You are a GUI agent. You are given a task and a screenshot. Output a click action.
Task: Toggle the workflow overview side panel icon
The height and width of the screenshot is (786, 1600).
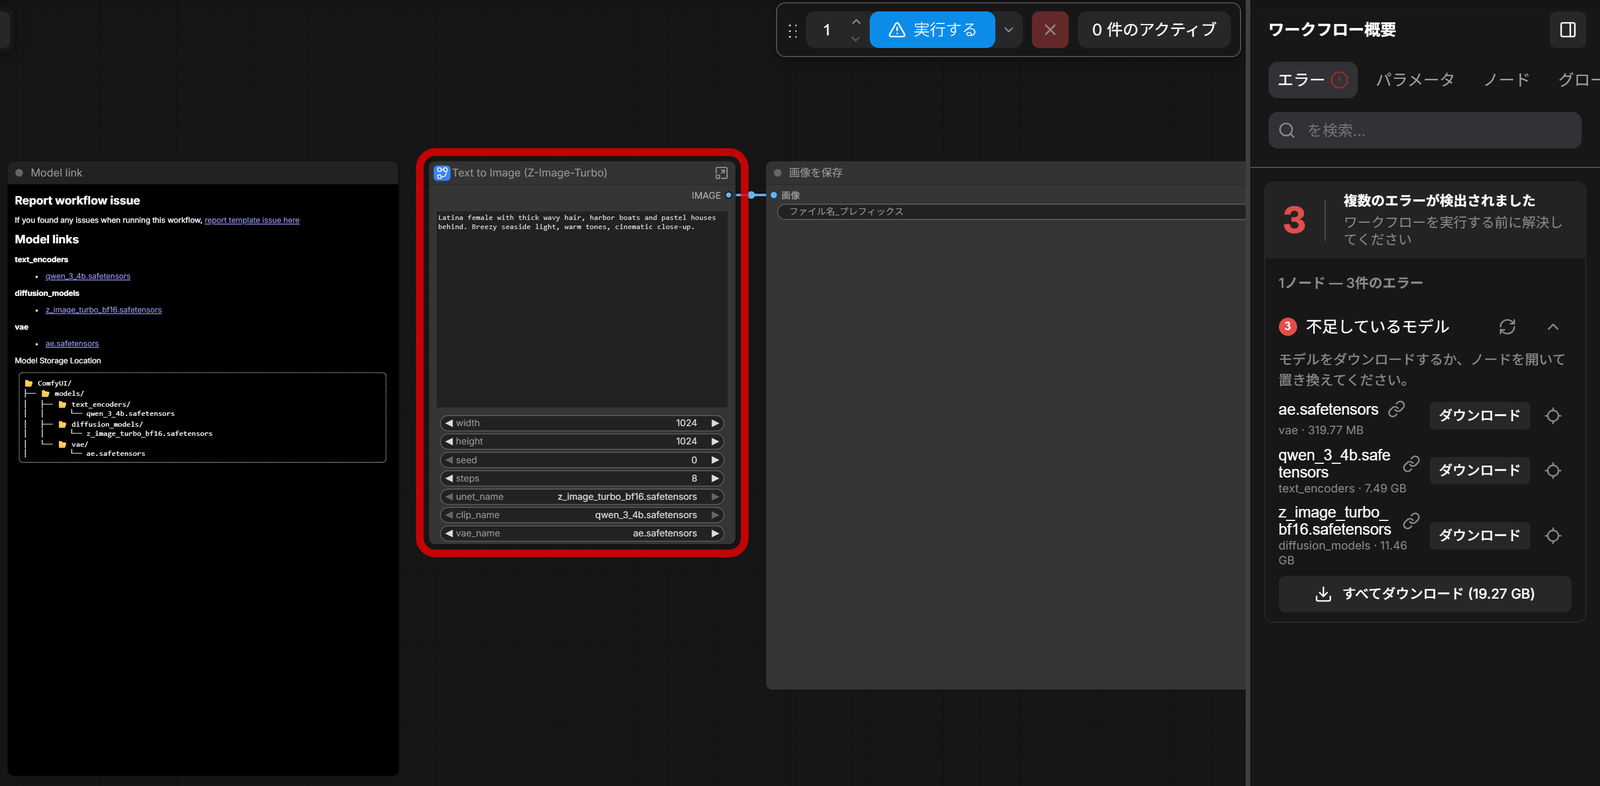coord(1568,30)
